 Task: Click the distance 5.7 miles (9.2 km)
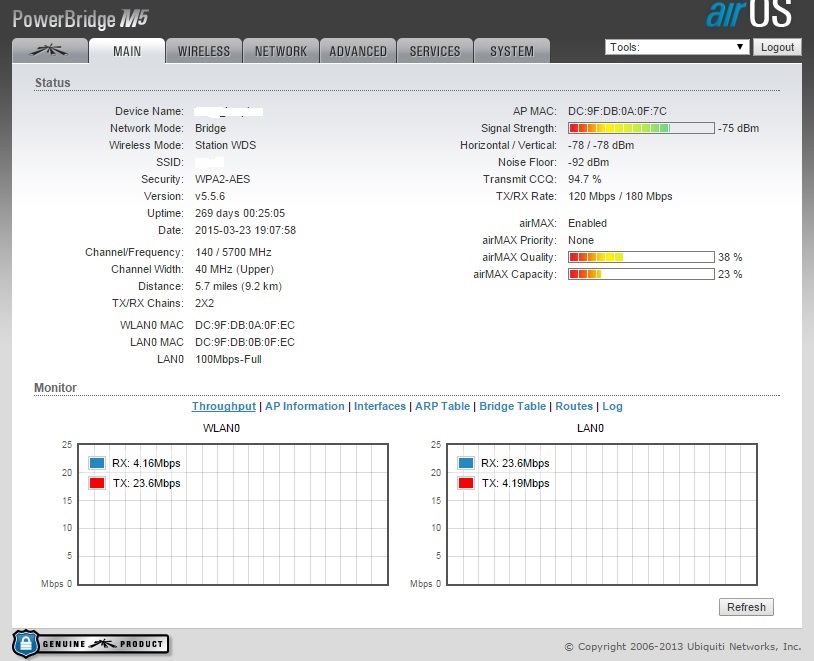pos(239,287)
